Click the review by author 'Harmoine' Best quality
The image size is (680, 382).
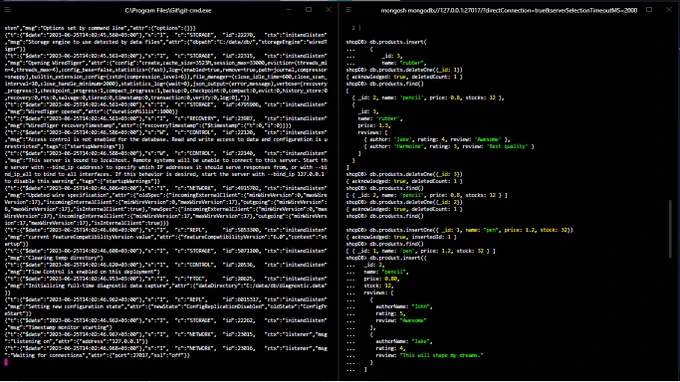(x=449, y=146)
